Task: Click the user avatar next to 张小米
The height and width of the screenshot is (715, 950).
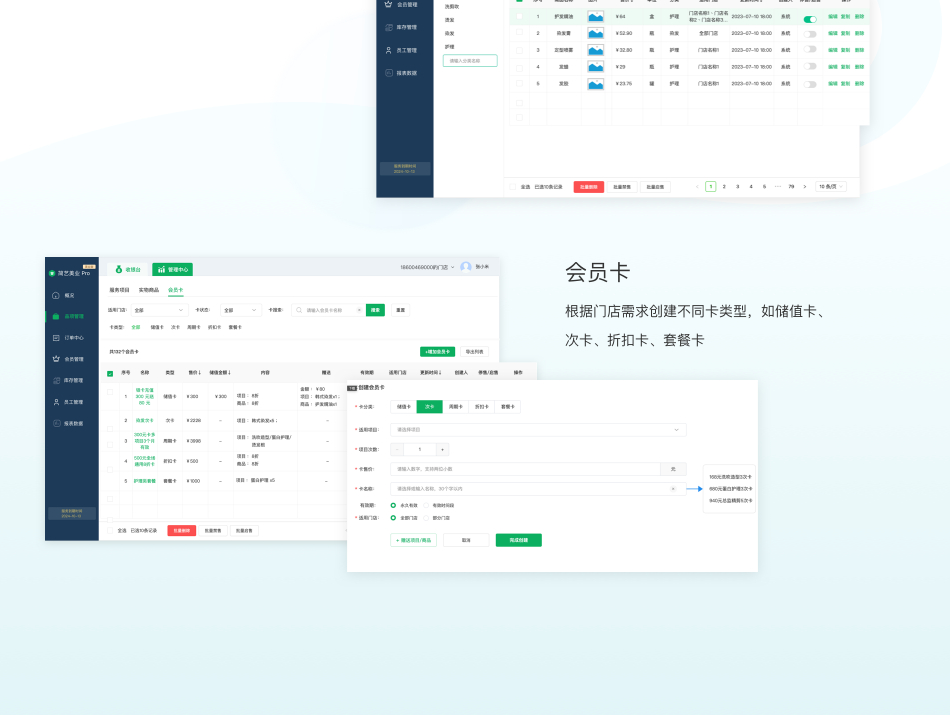Action: coord(466,267)
